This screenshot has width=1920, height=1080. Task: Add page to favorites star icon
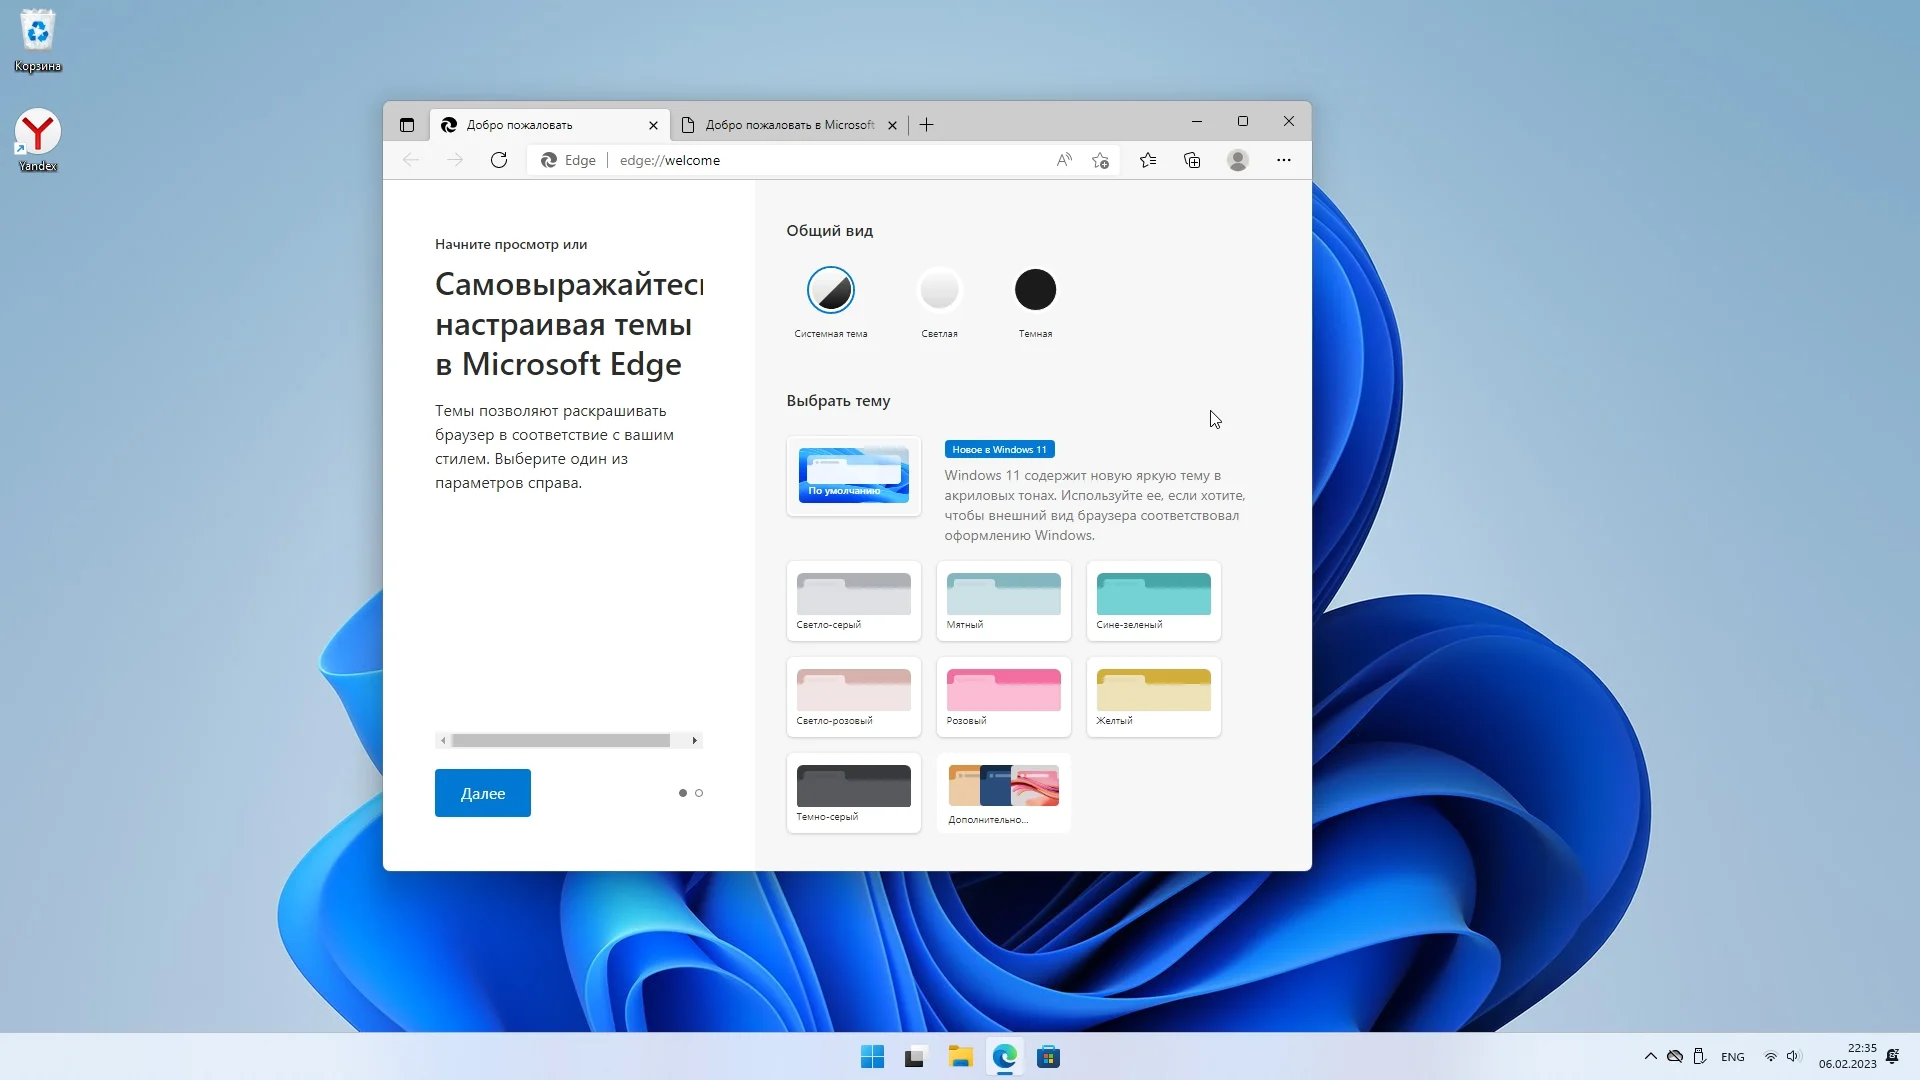1101,160
